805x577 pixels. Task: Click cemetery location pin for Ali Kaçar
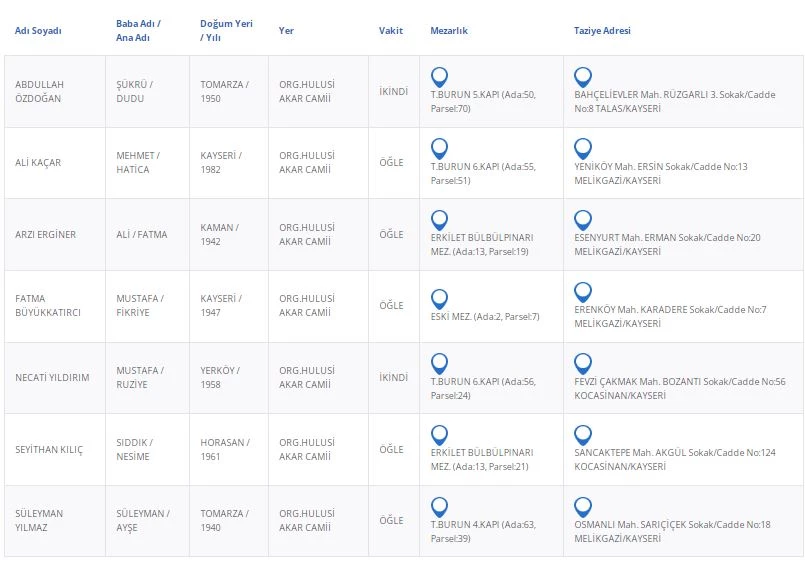pos(439,149)
